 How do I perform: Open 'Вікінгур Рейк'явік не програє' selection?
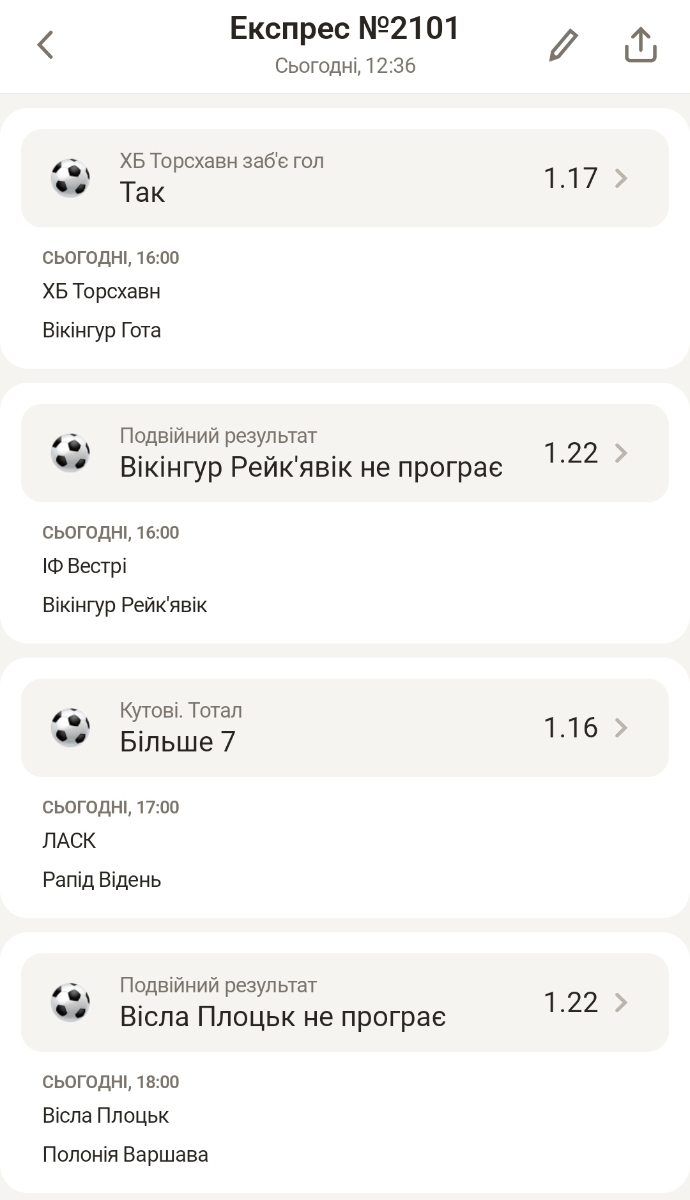coord(311,467)
